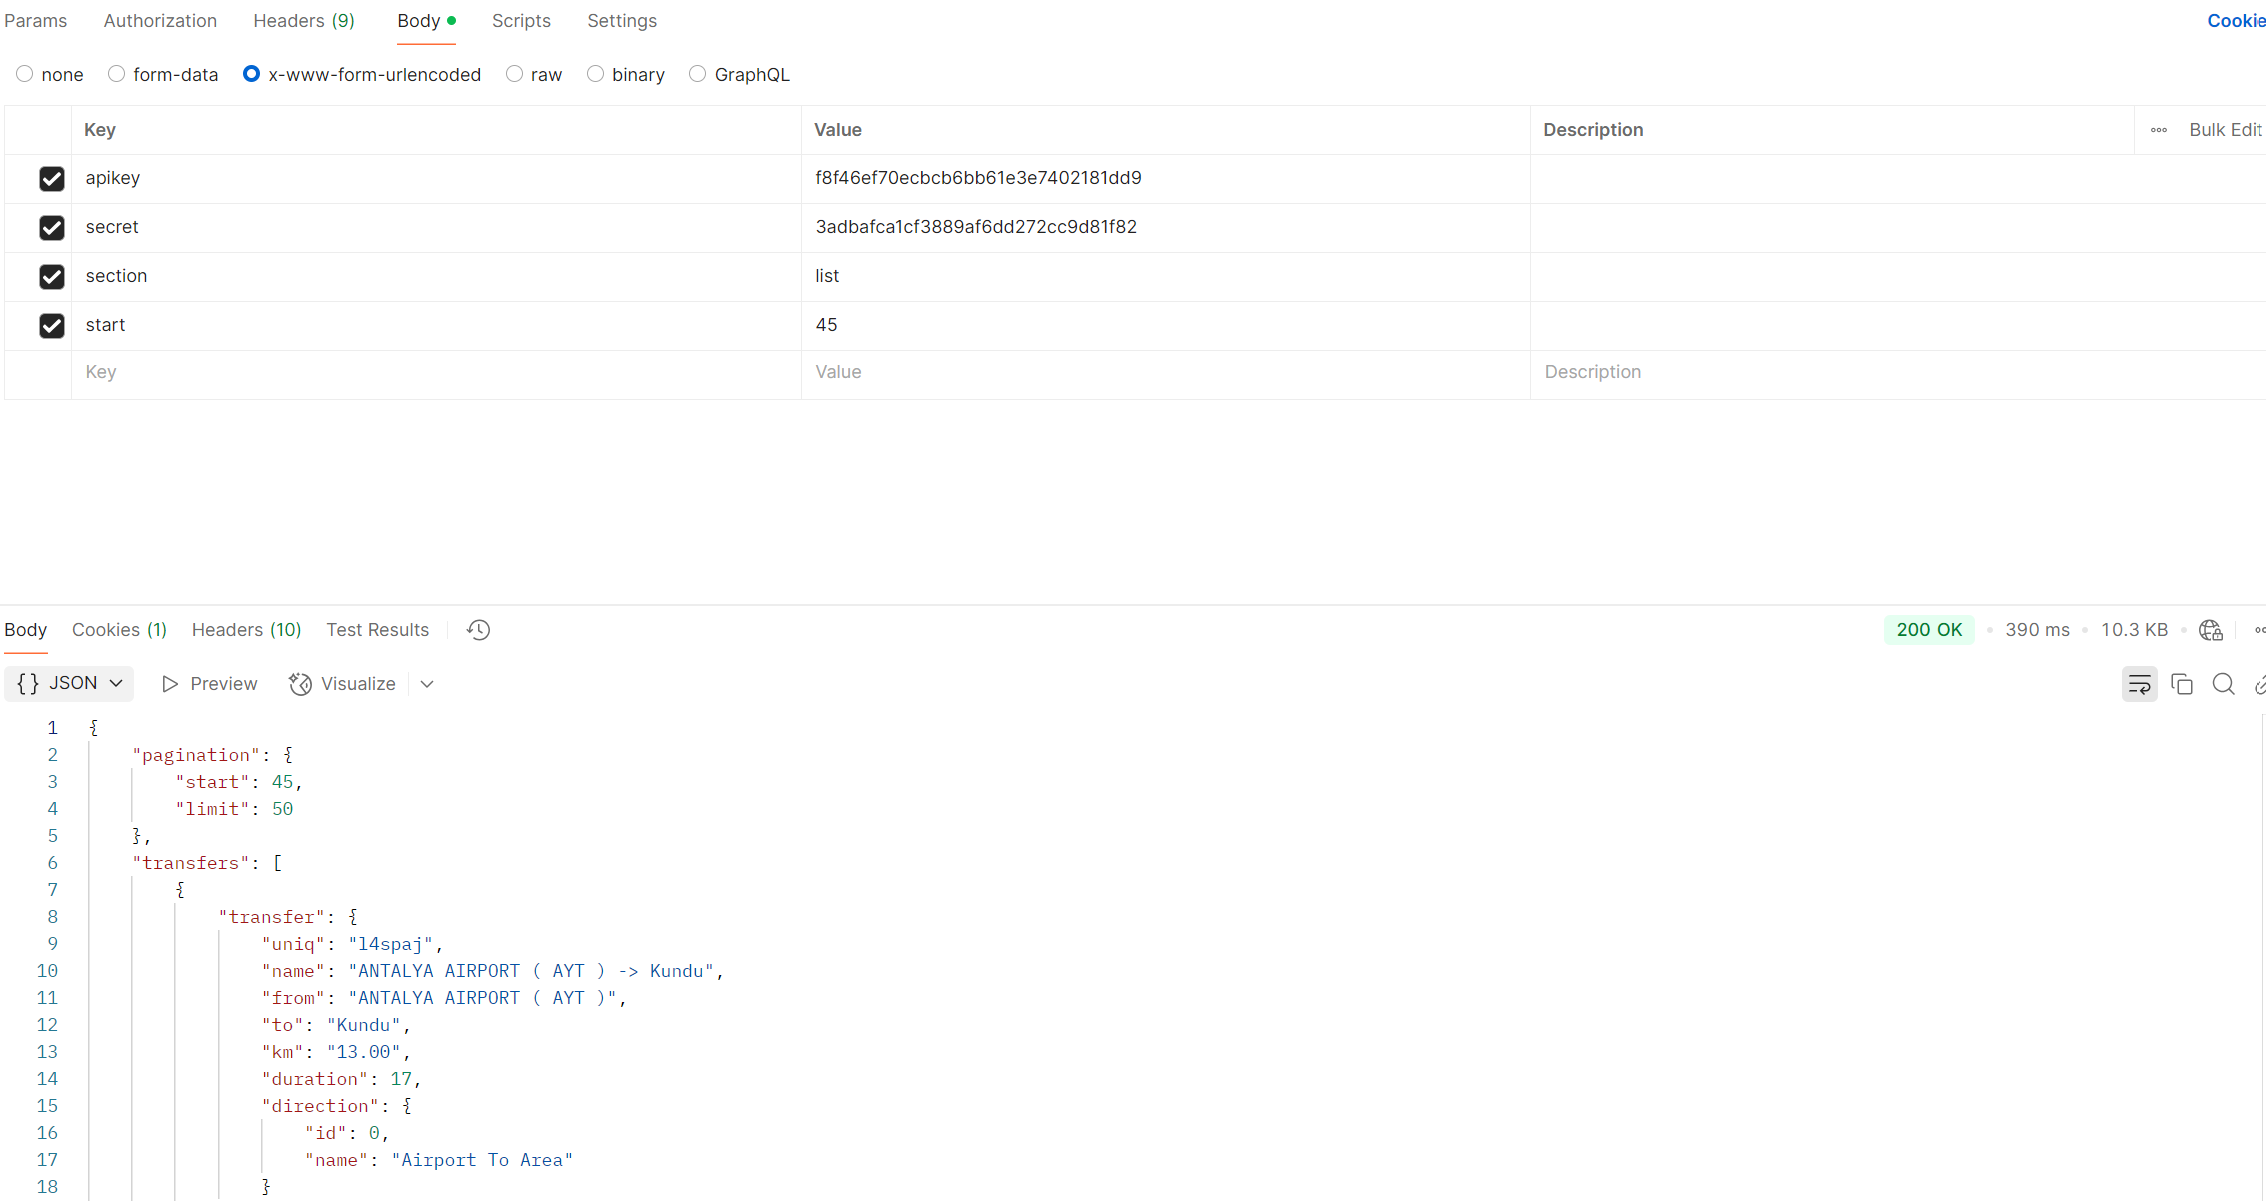Screen dimensions: 2266x1201
Task: Click the Bulk Edit link
Action: pos(2224,130)
